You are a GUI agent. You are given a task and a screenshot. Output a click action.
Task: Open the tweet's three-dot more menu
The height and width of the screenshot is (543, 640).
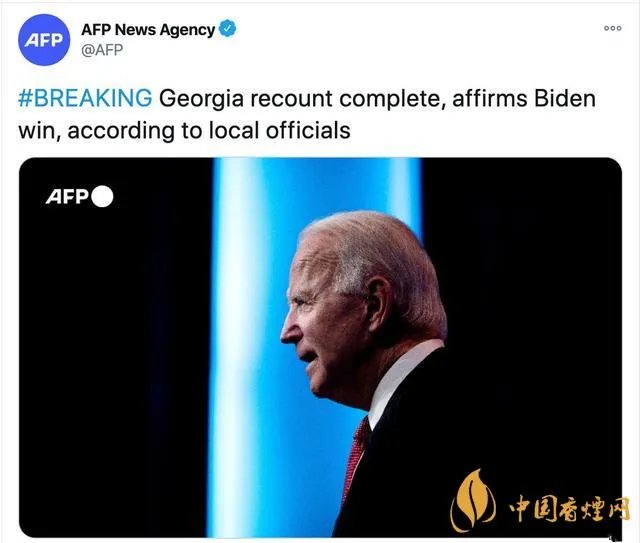click(612, 28)
